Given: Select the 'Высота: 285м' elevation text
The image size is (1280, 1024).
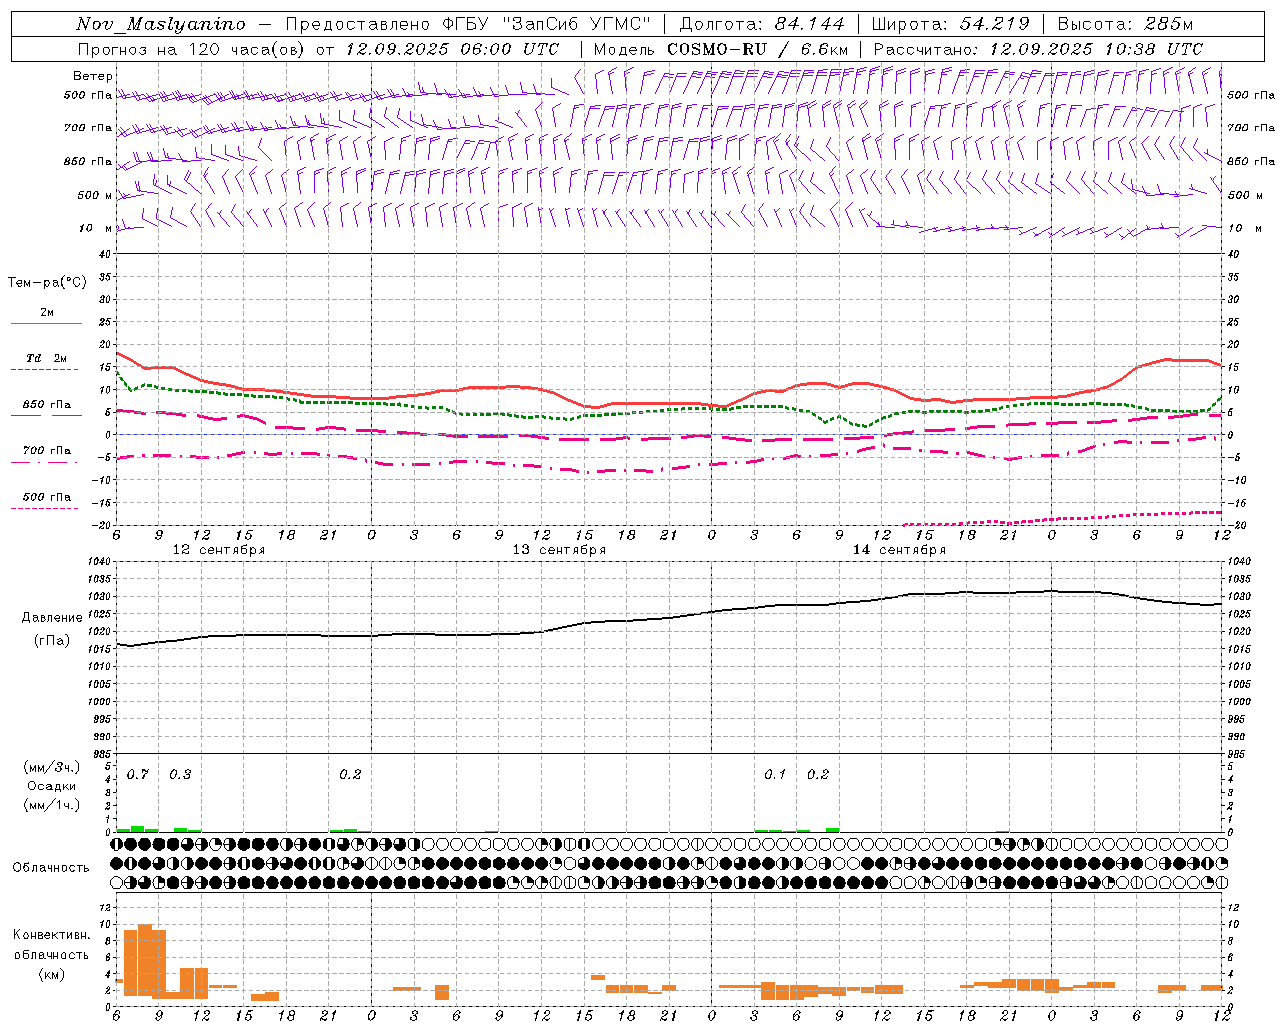Looking at the screenshot, I should [1125, 24].
